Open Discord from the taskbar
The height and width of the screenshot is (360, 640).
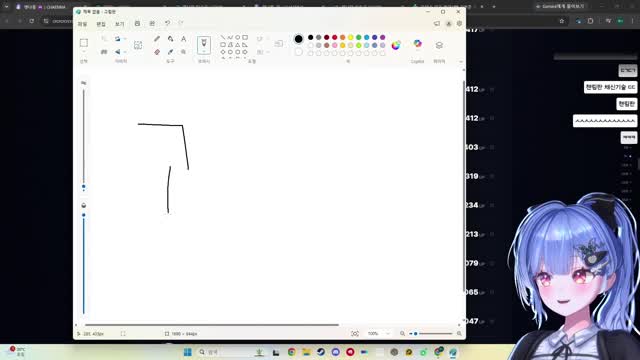tap(336, 352)
